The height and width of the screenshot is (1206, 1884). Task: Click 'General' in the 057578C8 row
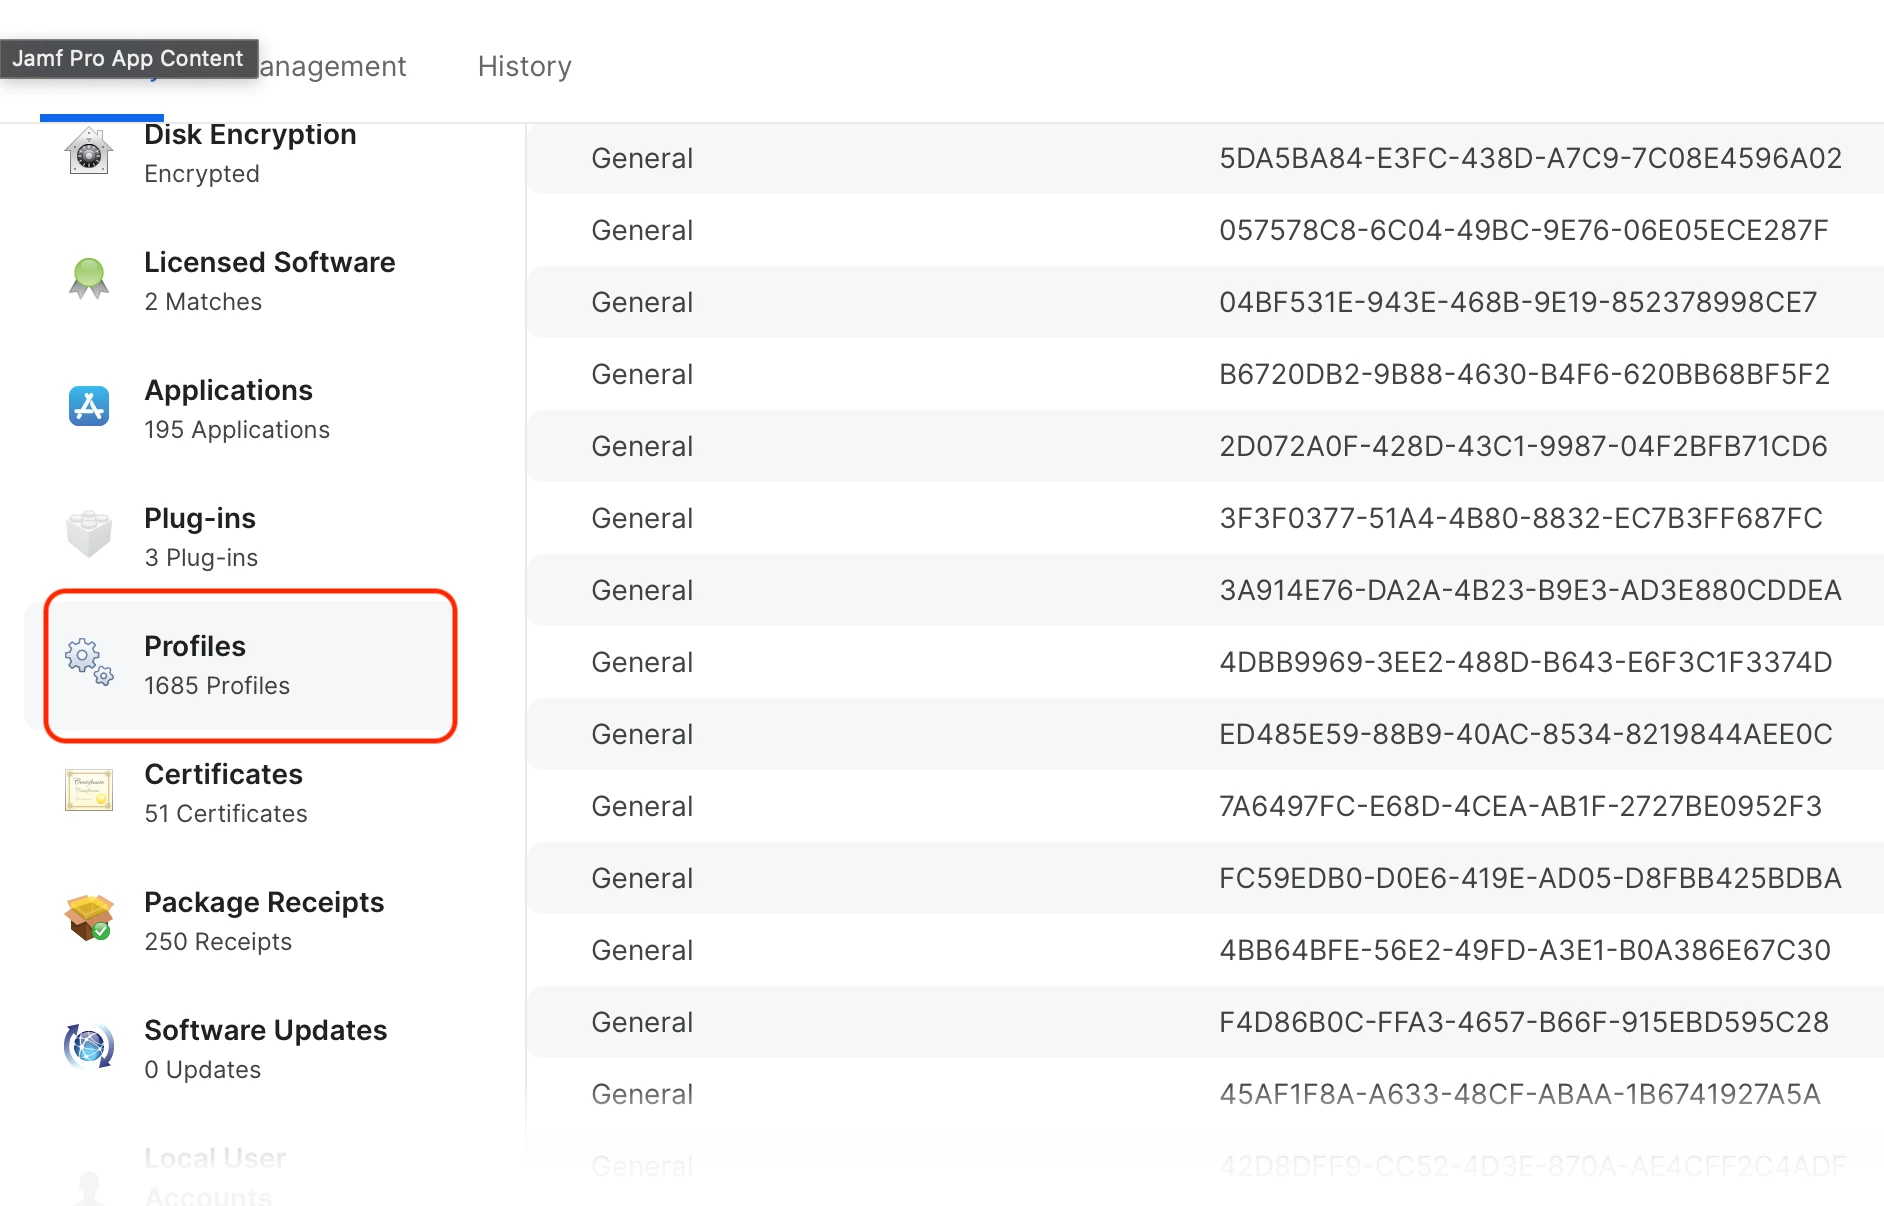point(642,230)
